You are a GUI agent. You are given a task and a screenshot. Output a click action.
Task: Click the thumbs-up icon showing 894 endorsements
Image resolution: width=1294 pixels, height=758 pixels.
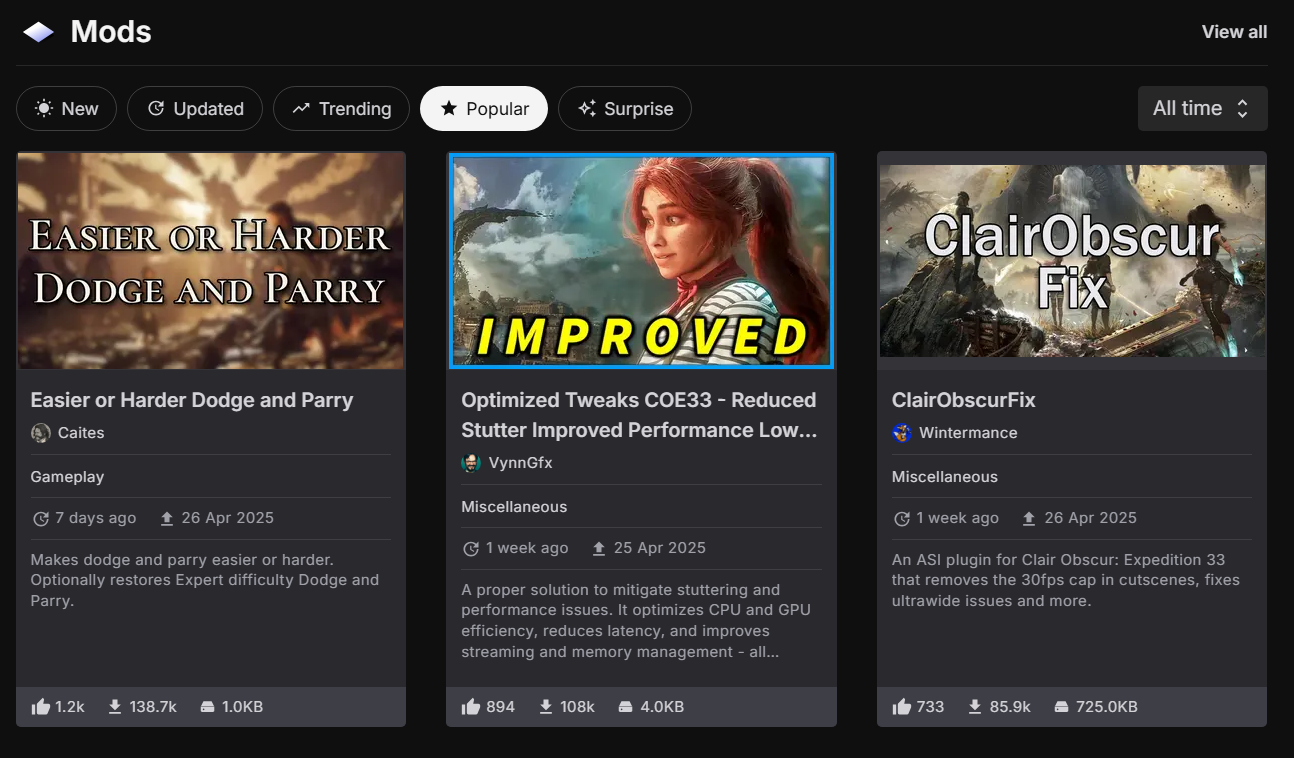click(x=471, y=707)
